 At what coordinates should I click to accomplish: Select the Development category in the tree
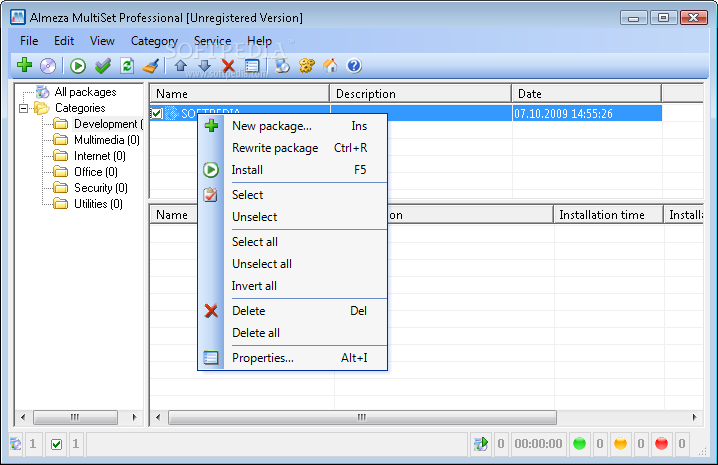108,124
